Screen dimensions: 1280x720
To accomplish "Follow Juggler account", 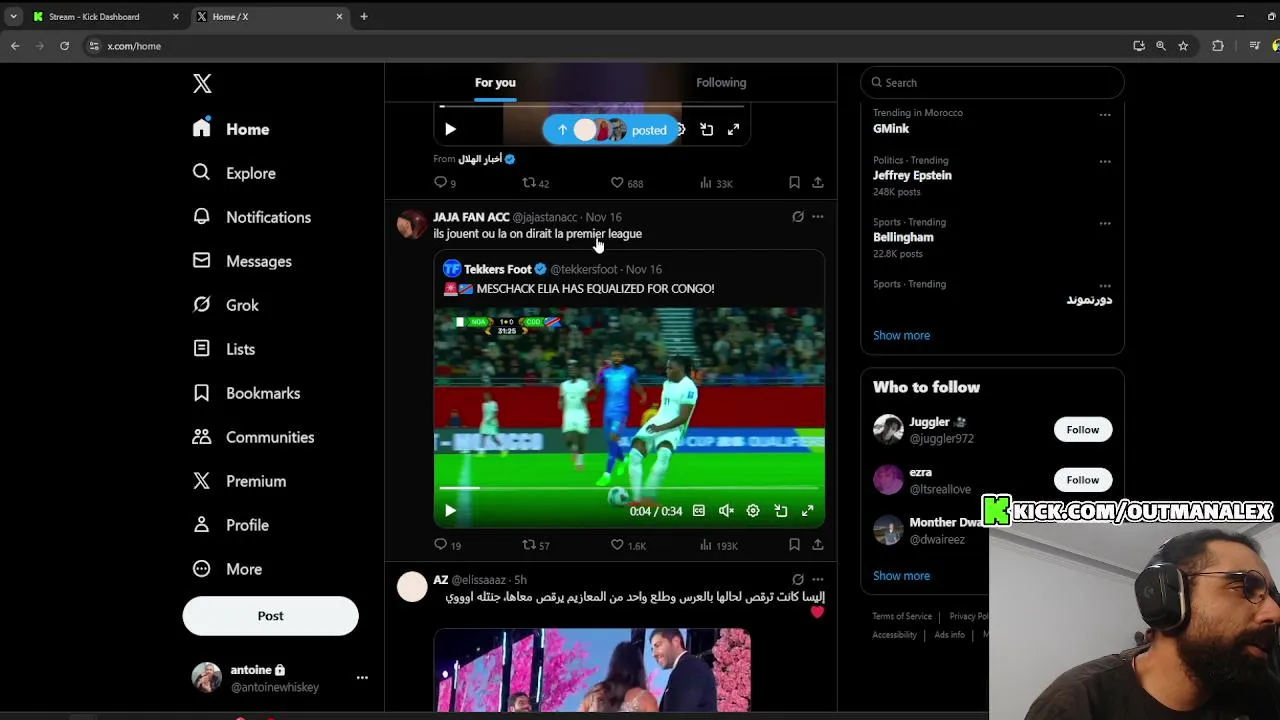I will (1082, 430).
